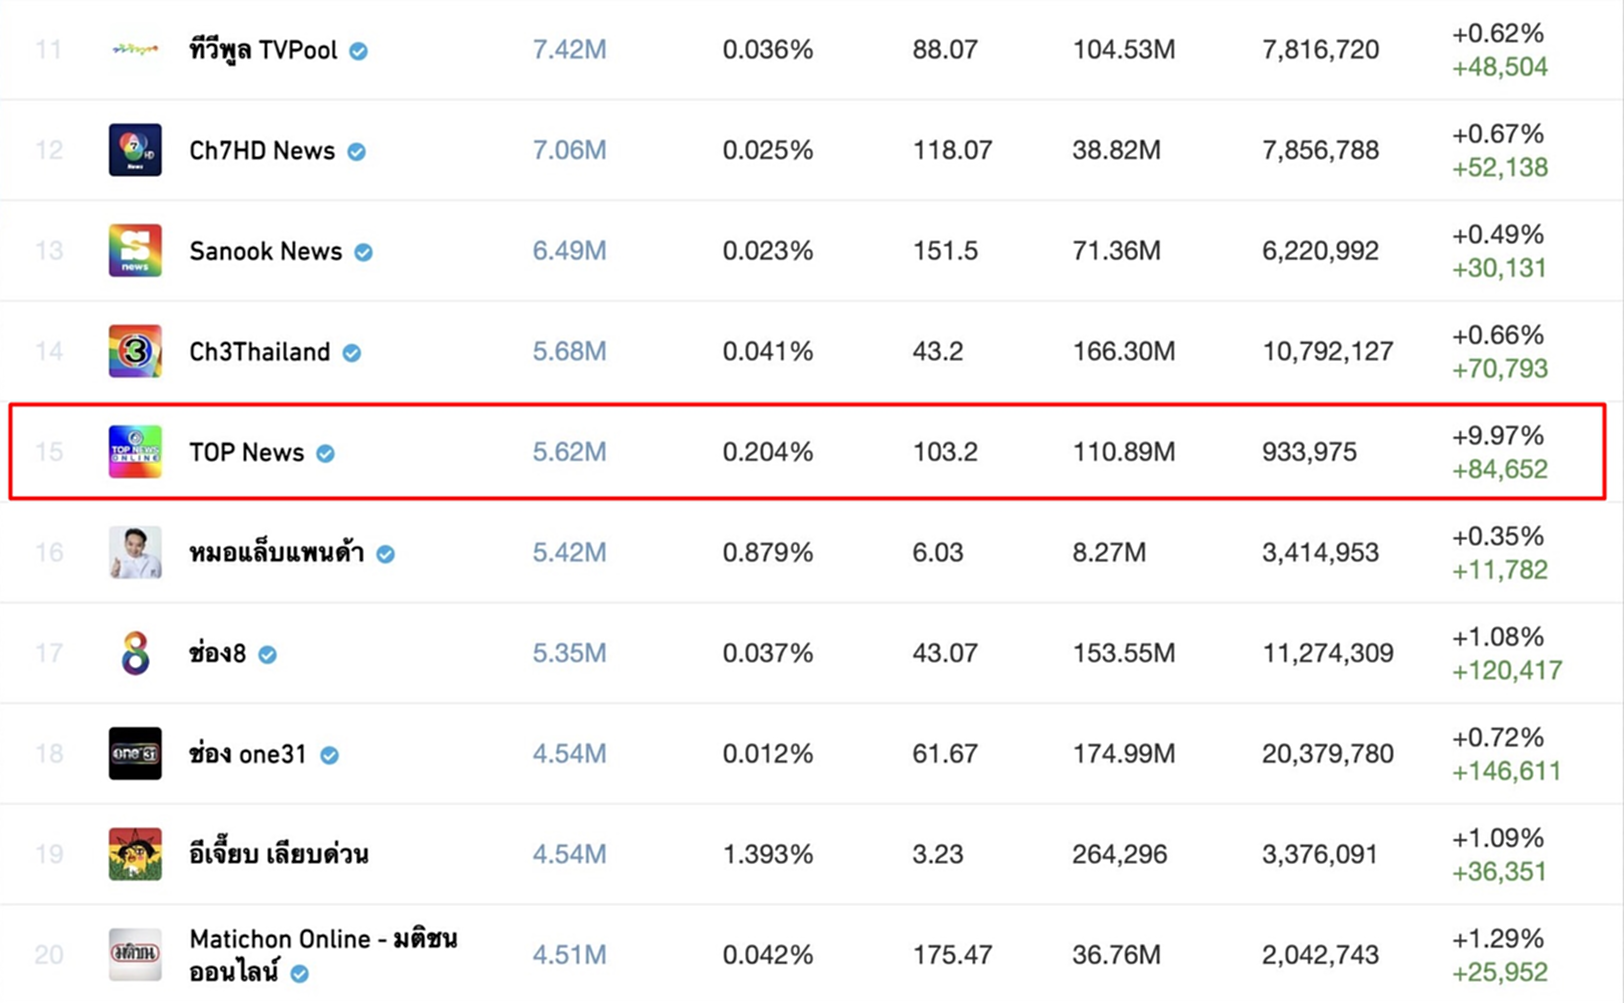Open the TVPool page logo
This screenshot has width=1624, height=1003.
pos(135,49)
